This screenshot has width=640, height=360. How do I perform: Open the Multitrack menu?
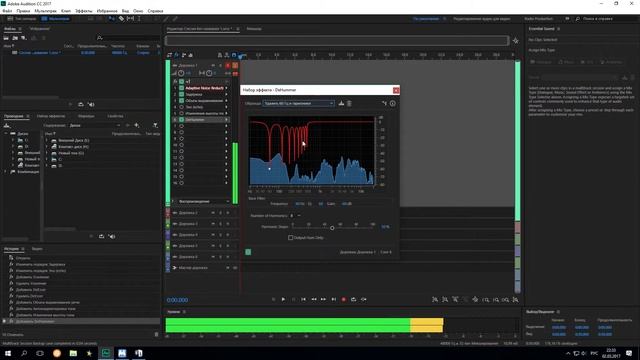[46, 11]
